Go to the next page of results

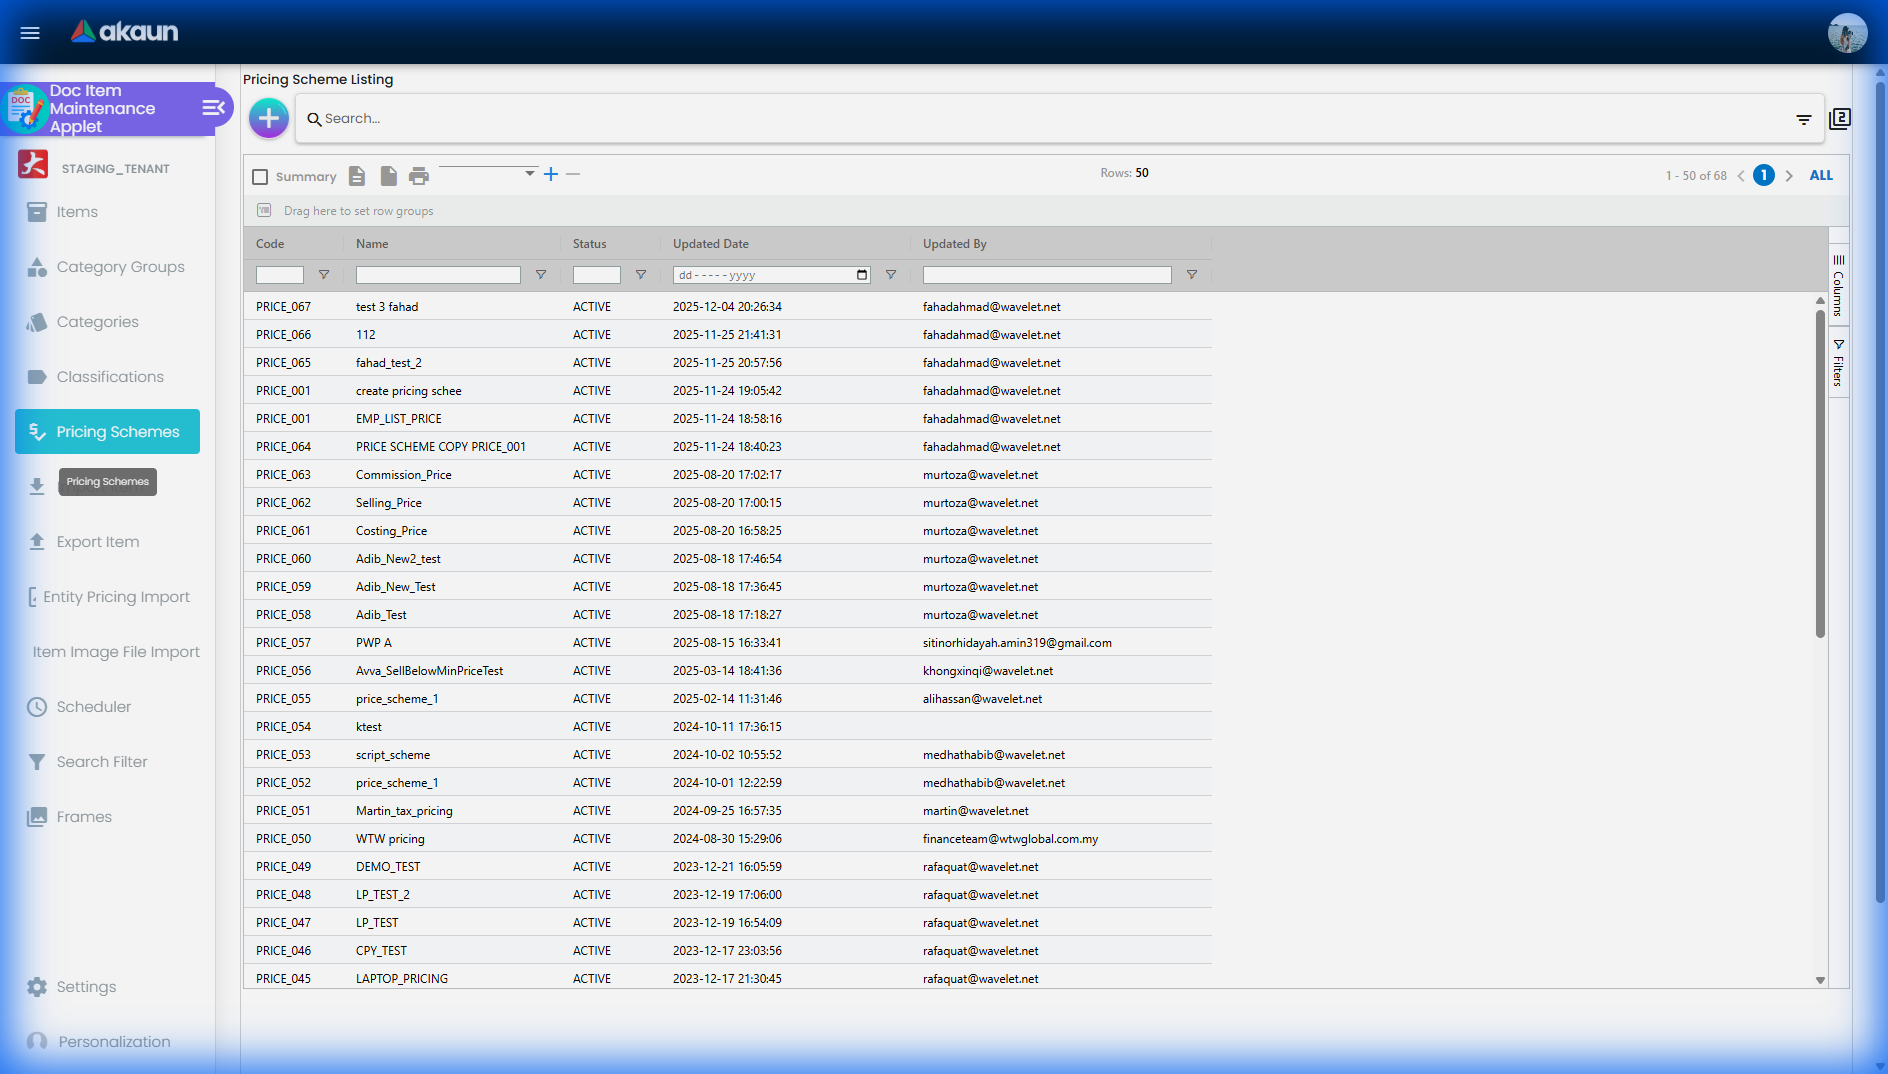click(x=1789, y=176)
